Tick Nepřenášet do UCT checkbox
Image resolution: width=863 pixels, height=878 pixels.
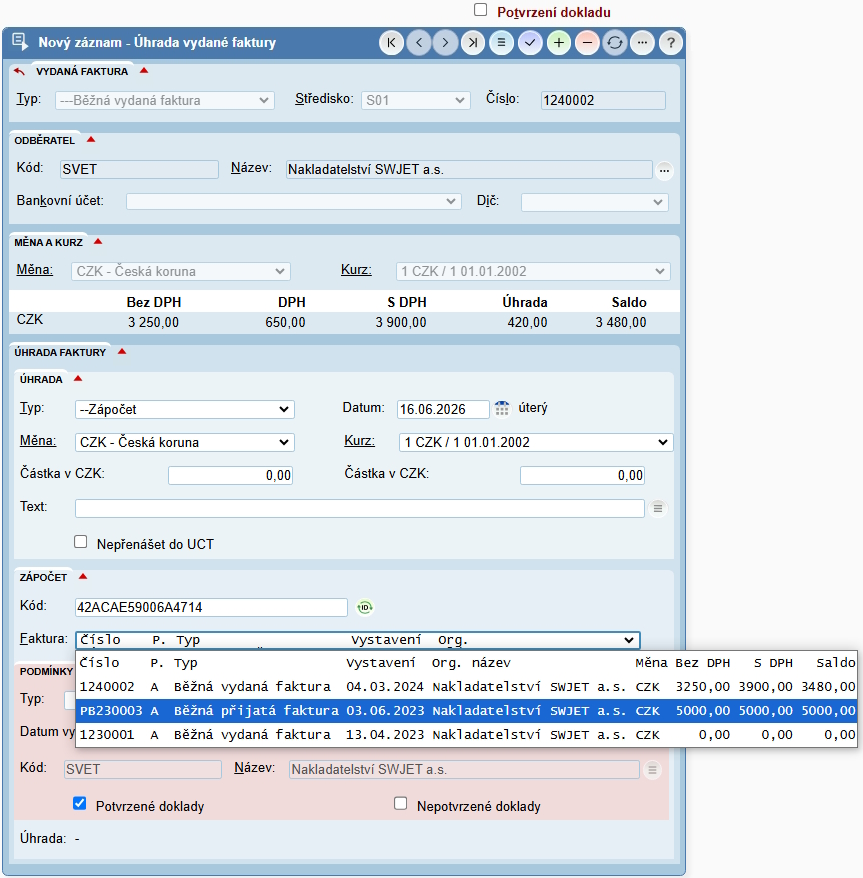(81, 542)
